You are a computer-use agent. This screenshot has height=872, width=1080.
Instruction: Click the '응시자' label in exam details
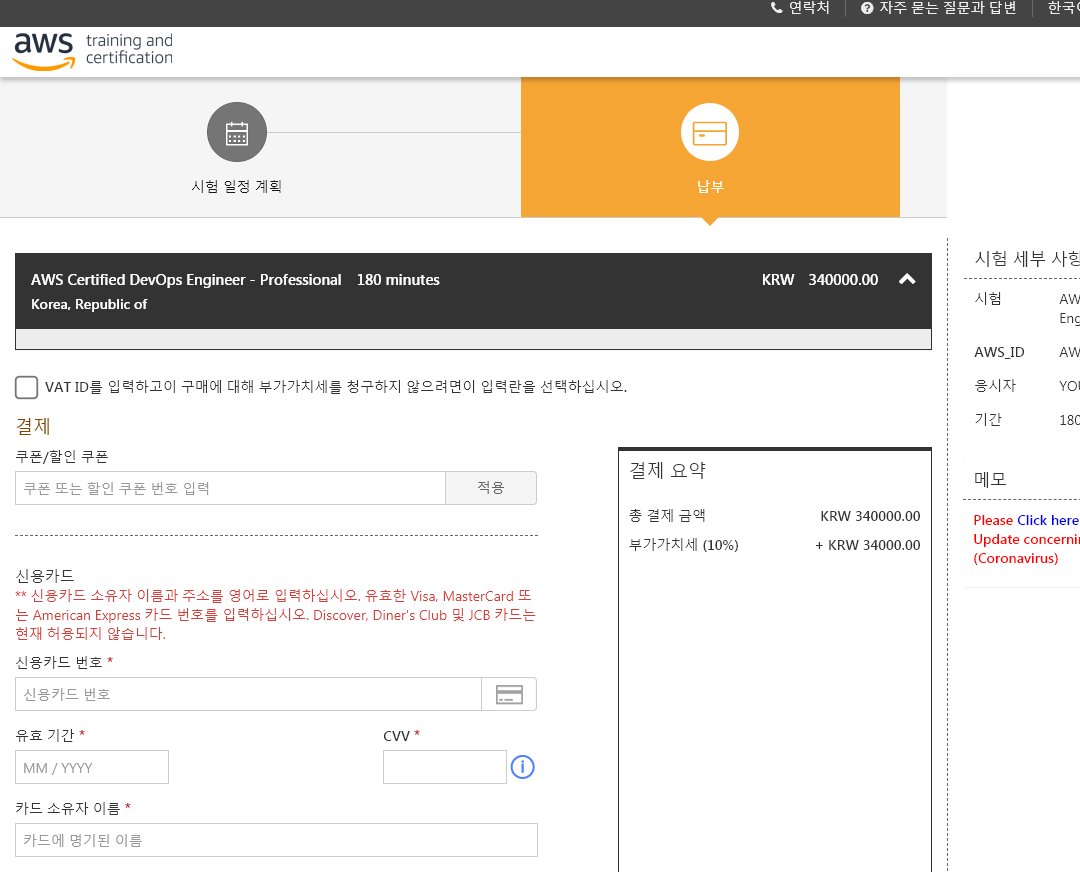point(995,386)
